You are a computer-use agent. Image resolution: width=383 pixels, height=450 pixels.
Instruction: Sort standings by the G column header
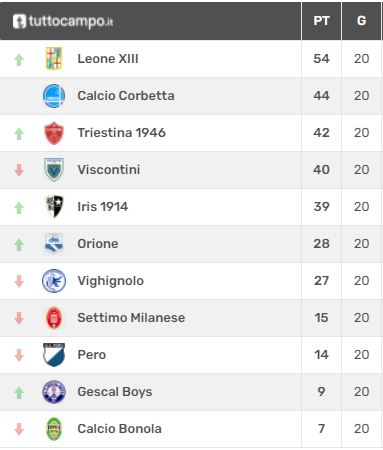coord(361,21)
